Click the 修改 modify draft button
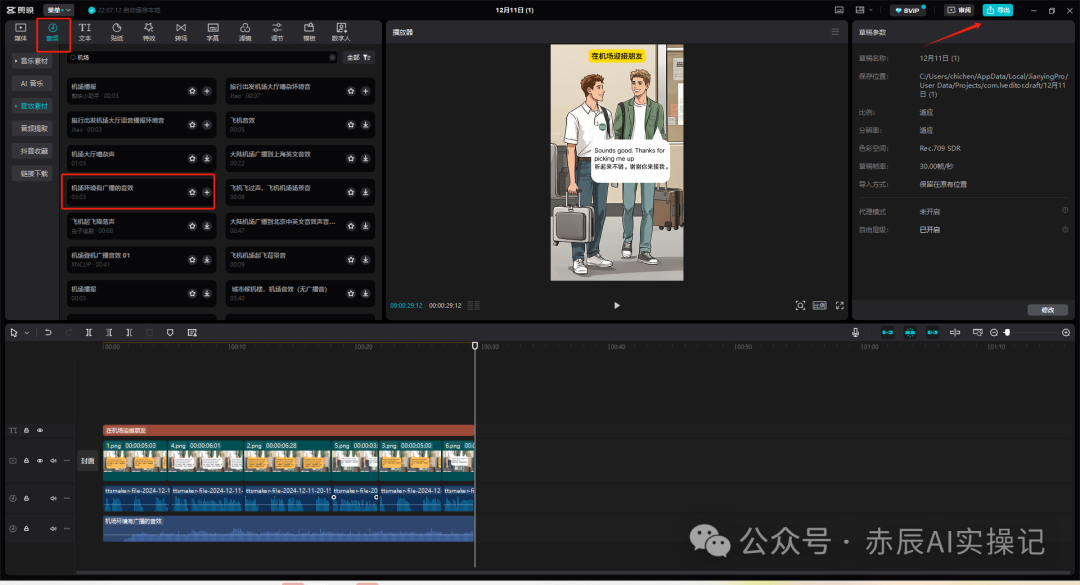Image resolution: width=1080 pixels, height=585 pixels. tap(1048, 310)
